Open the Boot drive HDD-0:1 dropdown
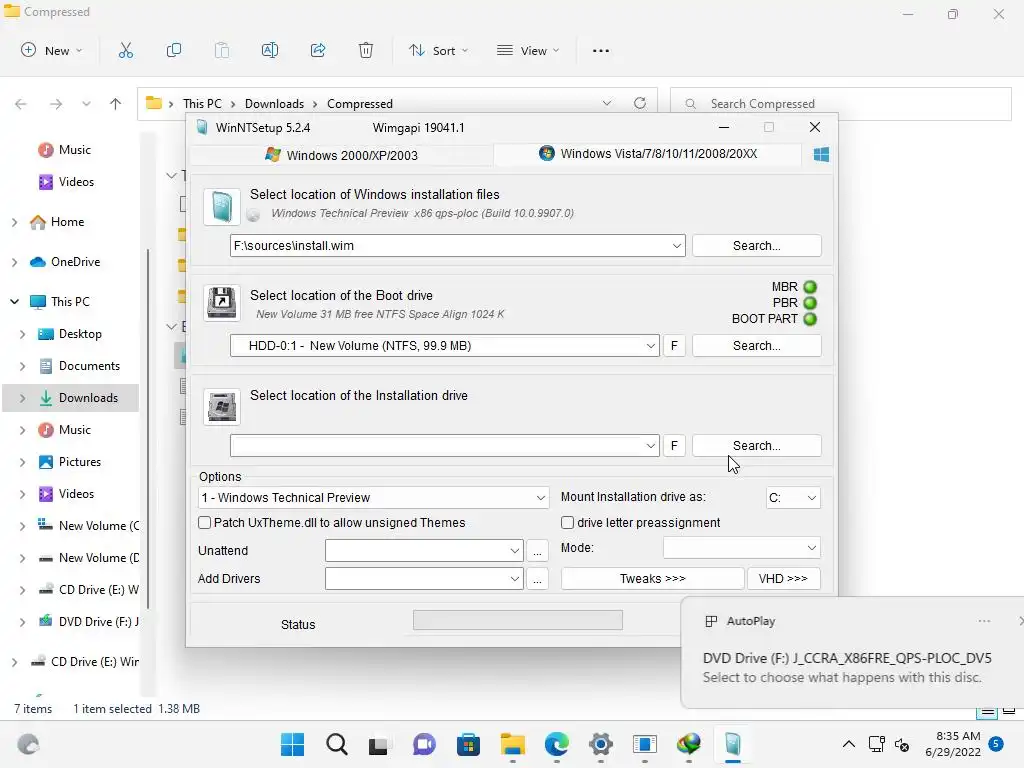The width and height of the screenshot is (1024, 768). pyautogui.click(x=650, y=345)
